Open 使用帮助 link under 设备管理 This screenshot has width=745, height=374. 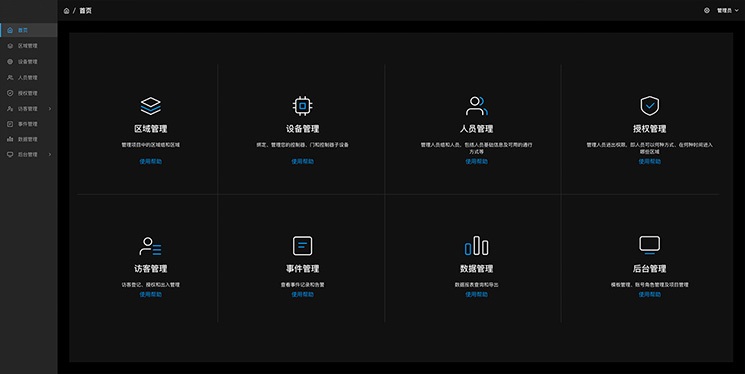point(303,162)
